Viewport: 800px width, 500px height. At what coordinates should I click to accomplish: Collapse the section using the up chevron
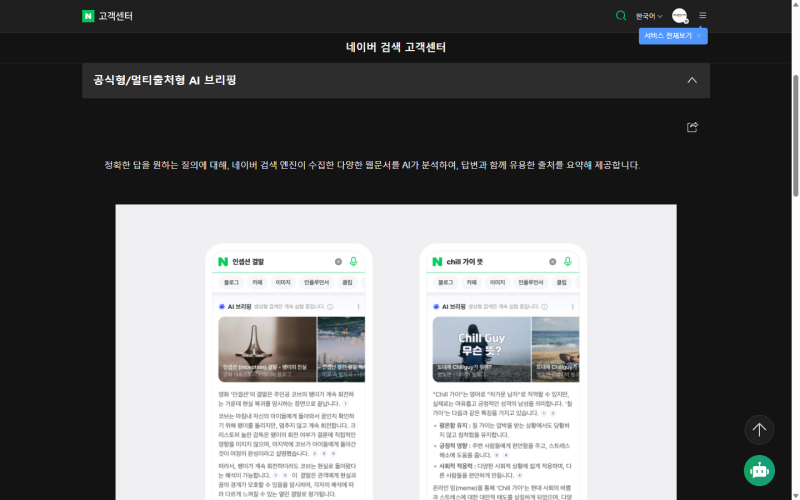[692, 80]
